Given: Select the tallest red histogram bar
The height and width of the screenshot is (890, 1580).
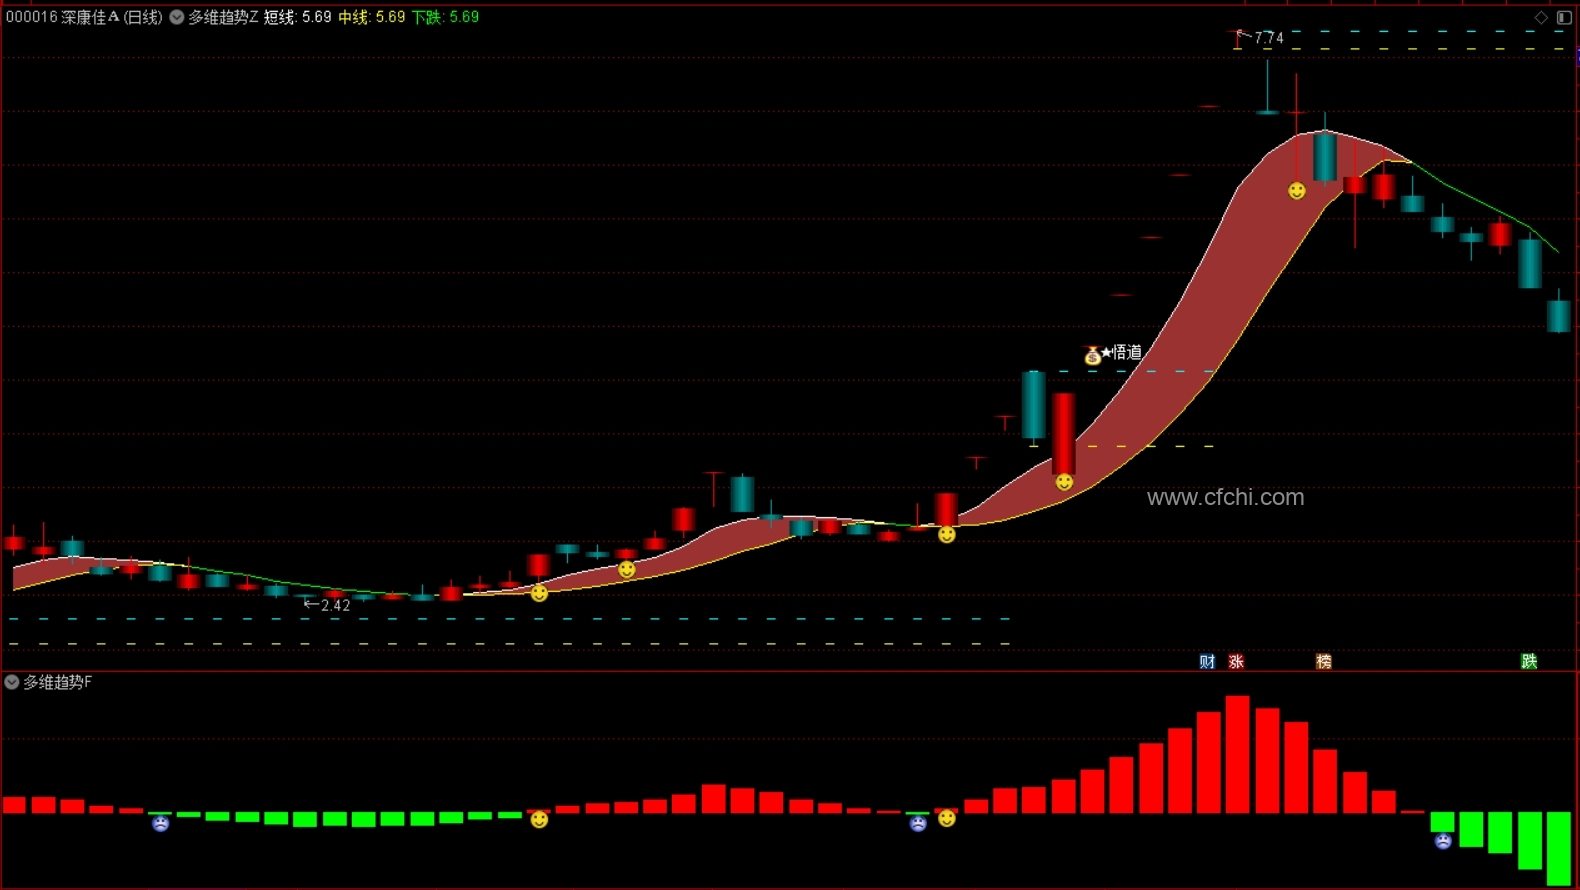Looking at the screenshot, I should (x=1238, y=754).
